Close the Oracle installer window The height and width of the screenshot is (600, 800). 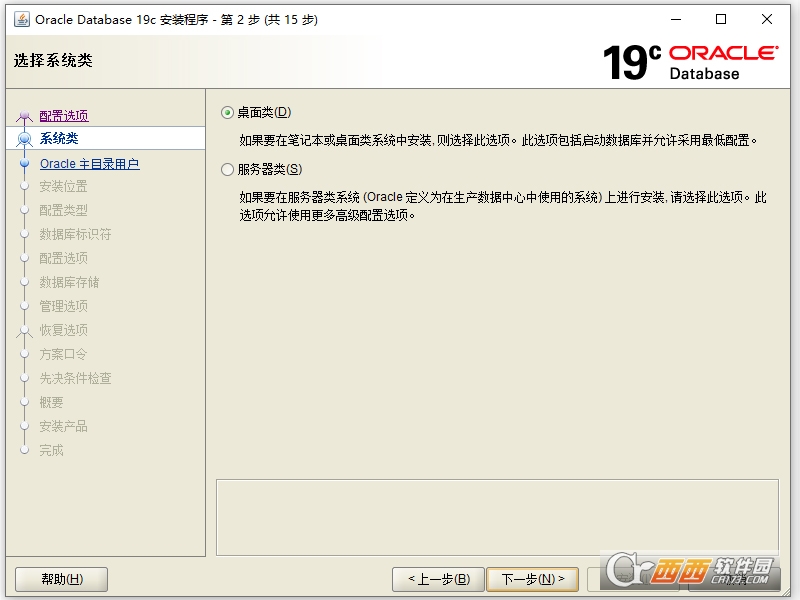(x=766, y=19)
